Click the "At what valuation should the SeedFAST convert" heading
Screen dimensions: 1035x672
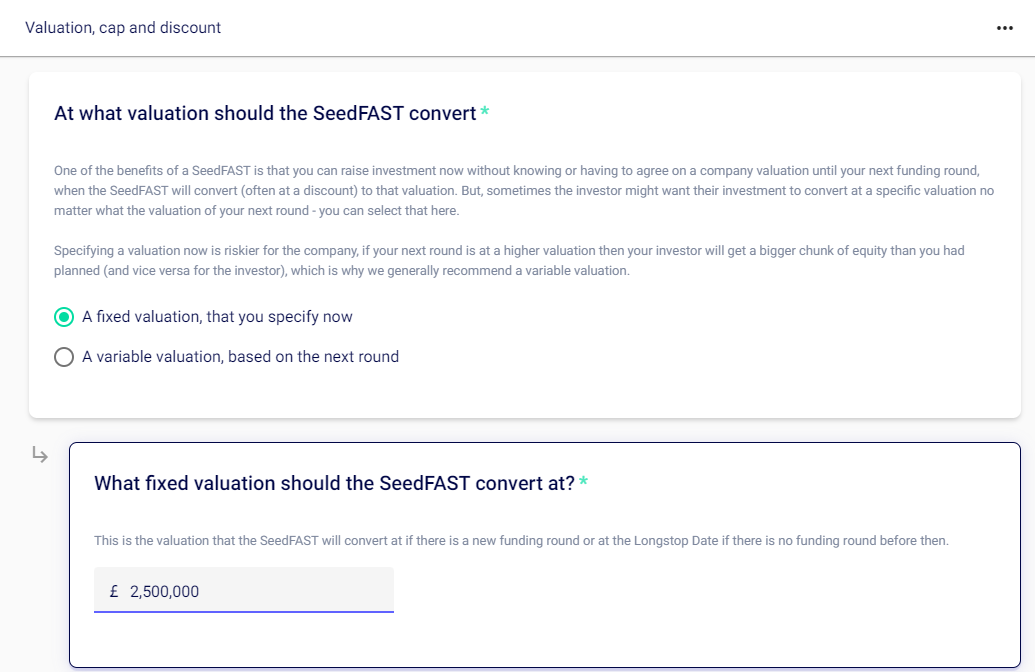click(265, 113)
